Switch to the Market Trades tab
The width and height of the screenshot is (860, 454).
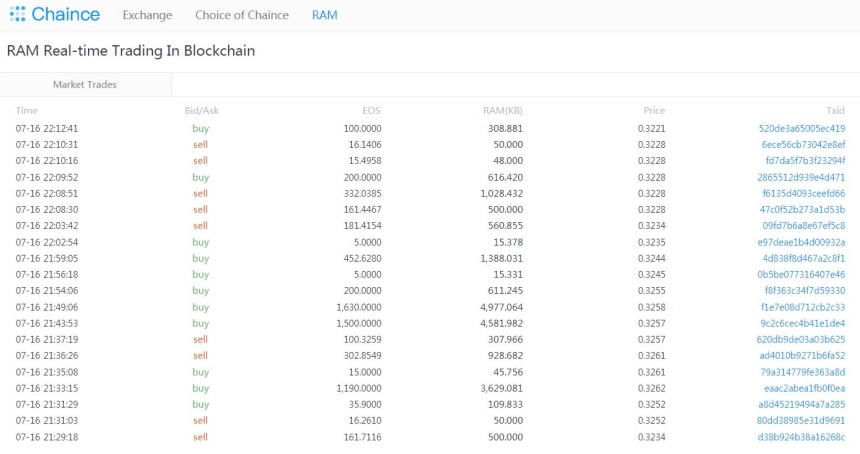[x=85, y=84]
